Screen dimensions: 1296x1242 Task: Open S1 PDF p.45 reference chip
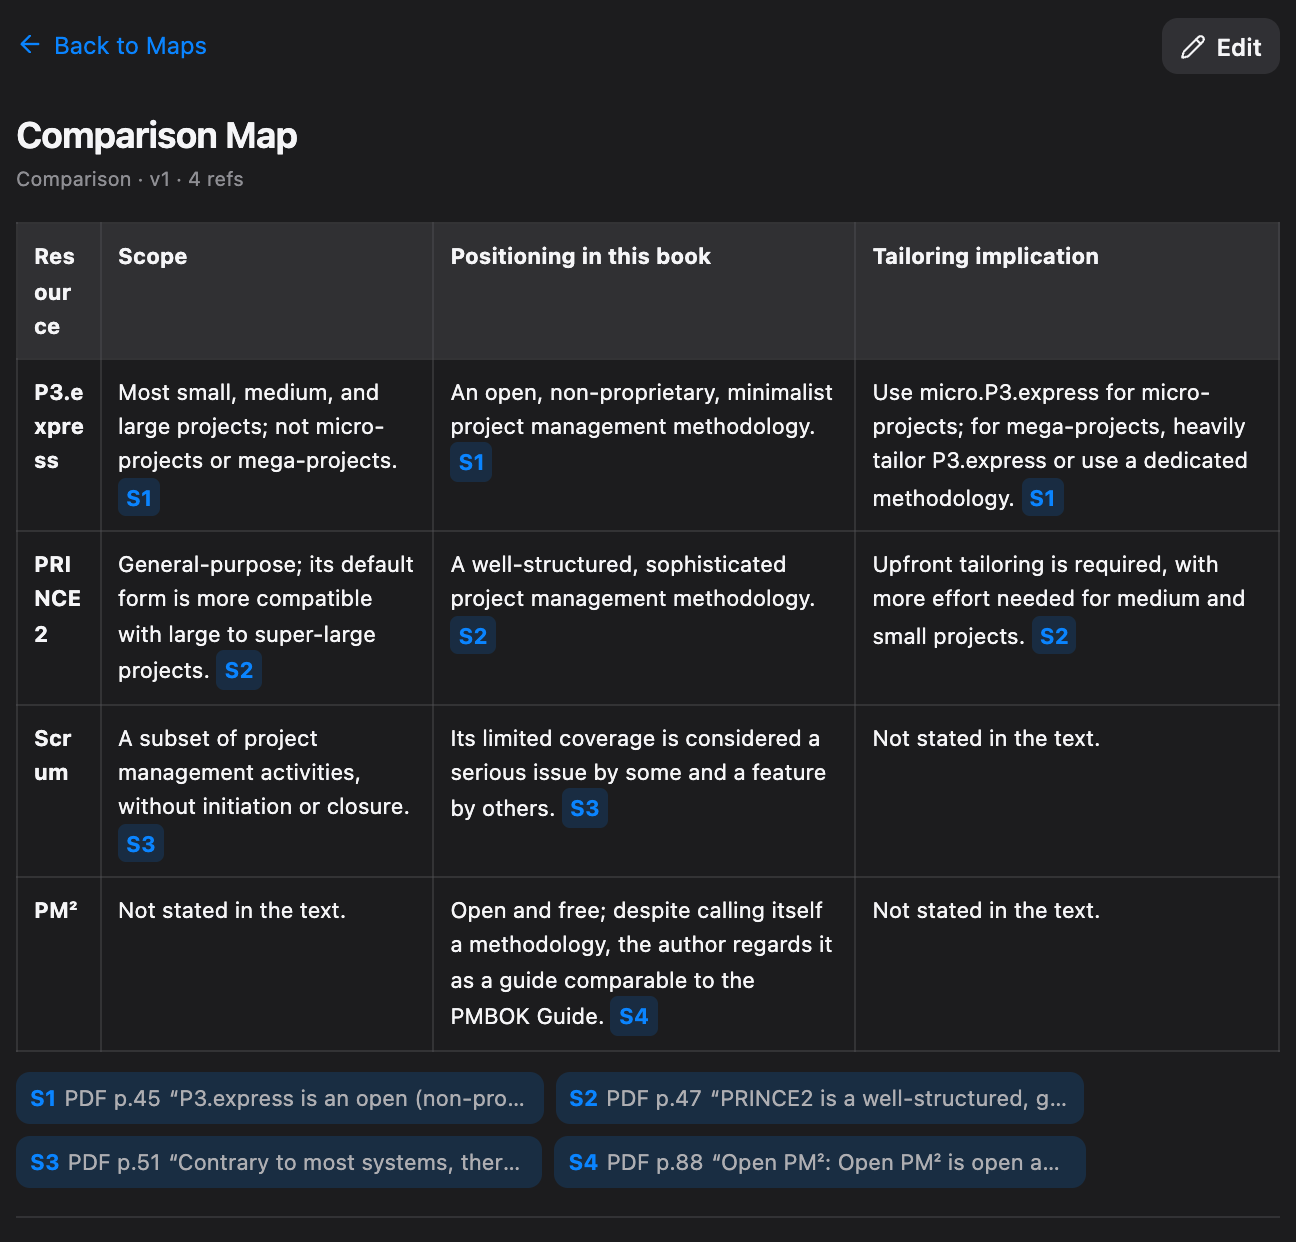(x=280, y=1098)
